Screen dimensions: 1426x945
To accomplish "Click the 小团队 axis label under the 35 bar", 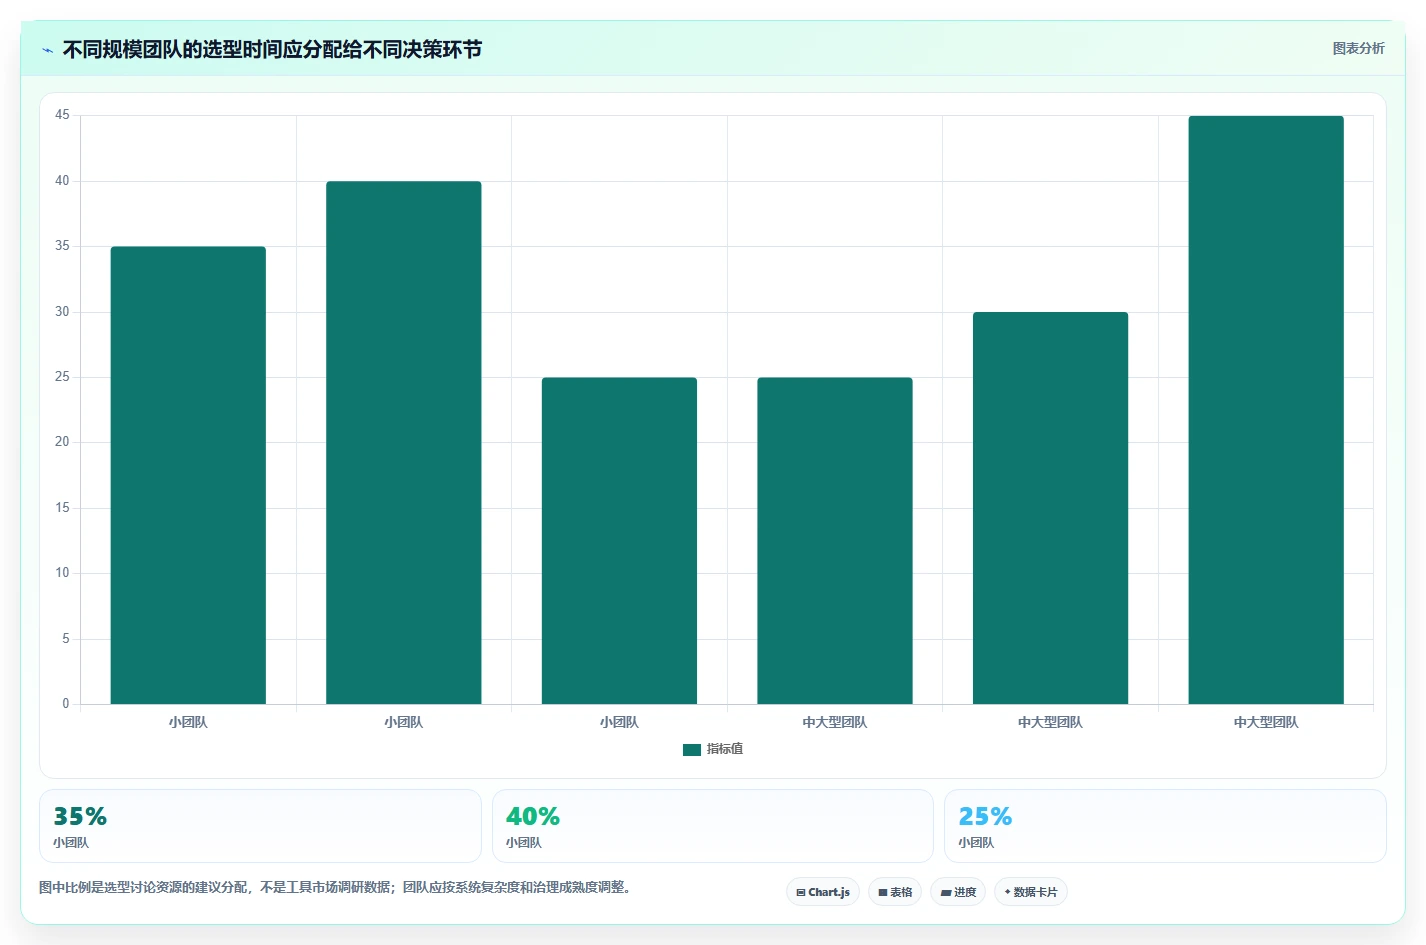I will pos(188,722).
